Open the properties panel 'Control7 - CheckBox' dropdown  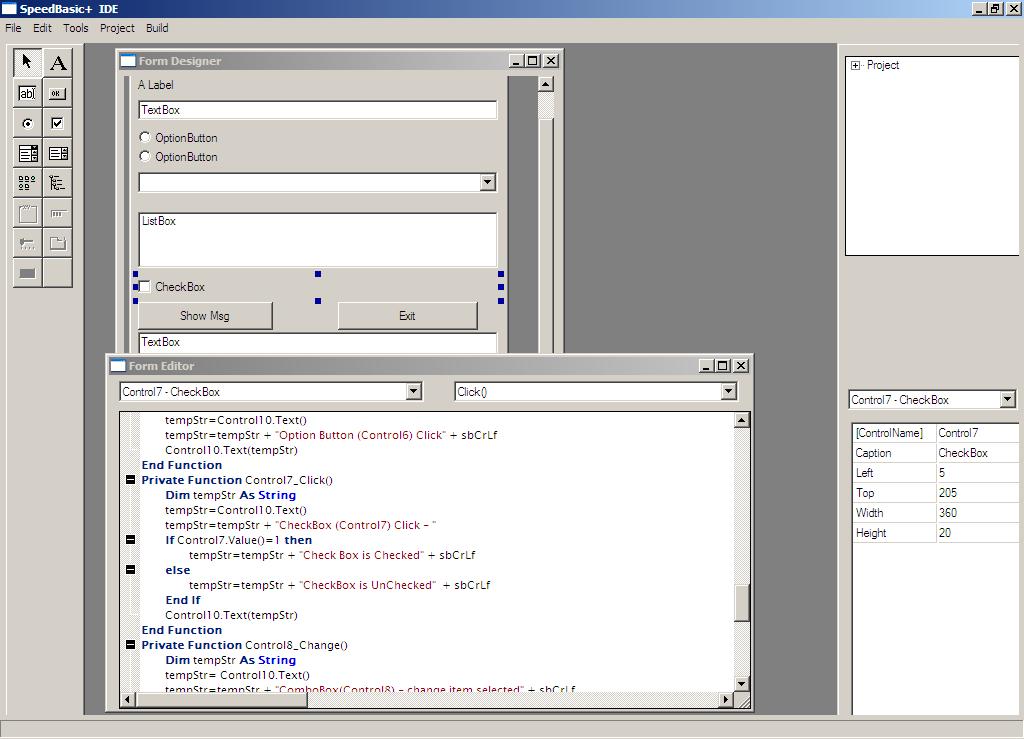1008,400
